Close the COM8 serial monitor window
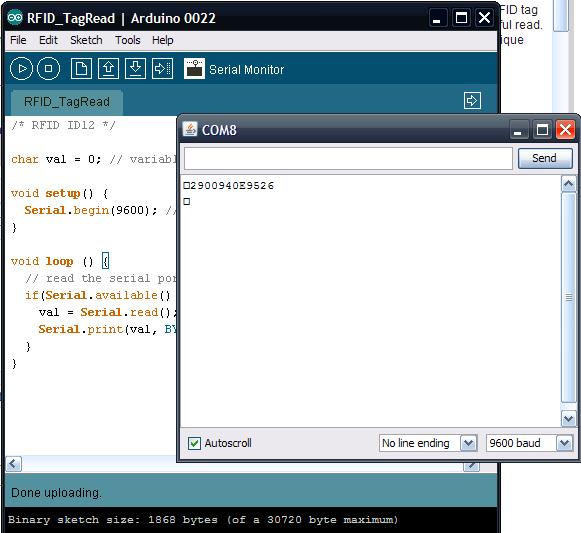The image size is (581, 533). (x=565, y=130)
